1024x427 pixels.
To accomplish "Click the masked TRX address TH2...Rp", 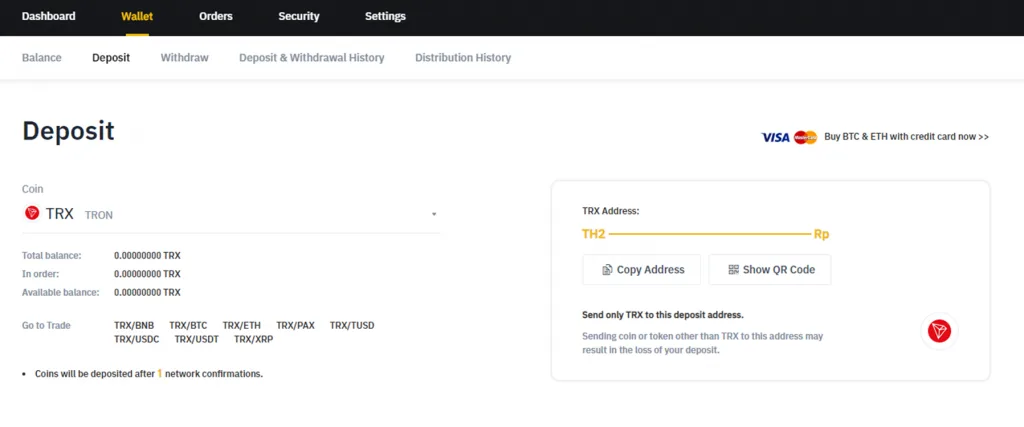I will point(705,234).
